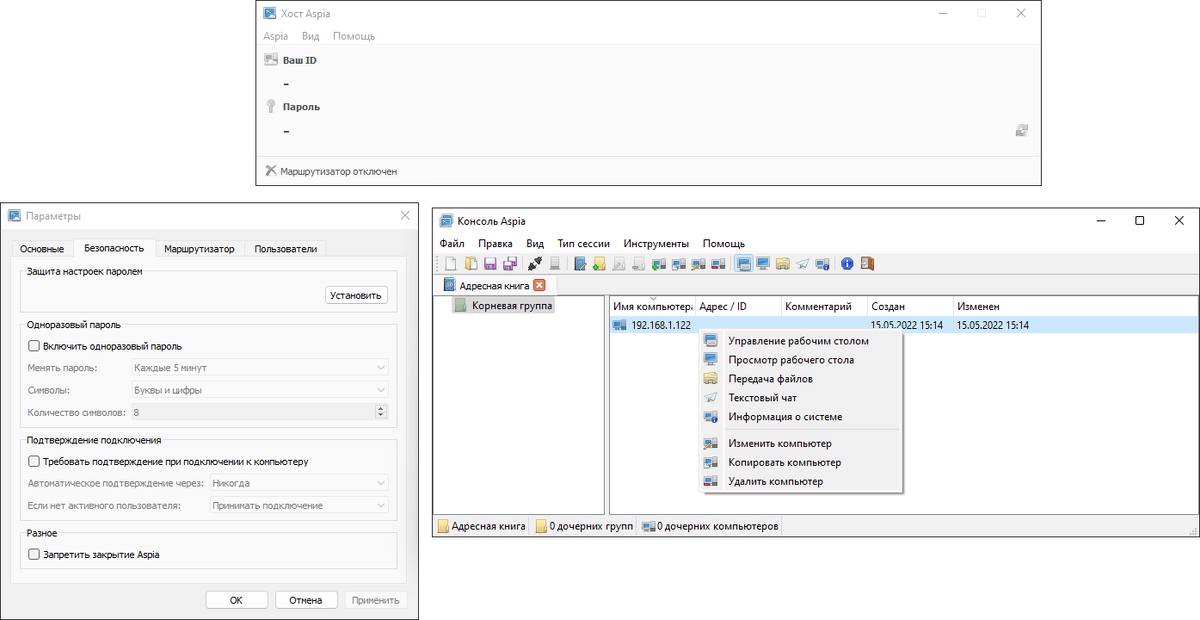Screen dimensions: 1200x620
Task: Click the Save floppy disk toolbar icon
Action: [490, 264]
